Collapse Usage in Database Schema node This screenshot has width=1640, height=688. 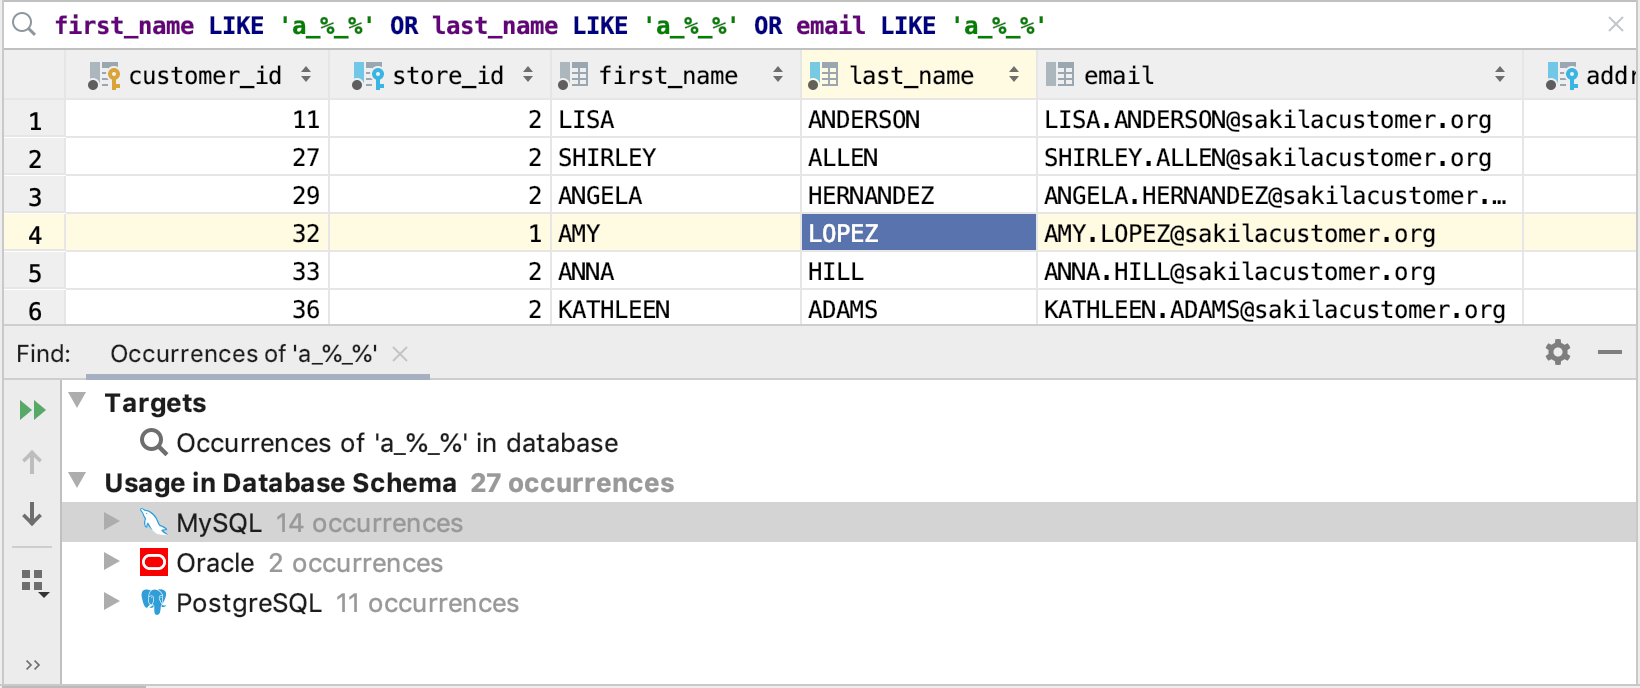point(78,480)
